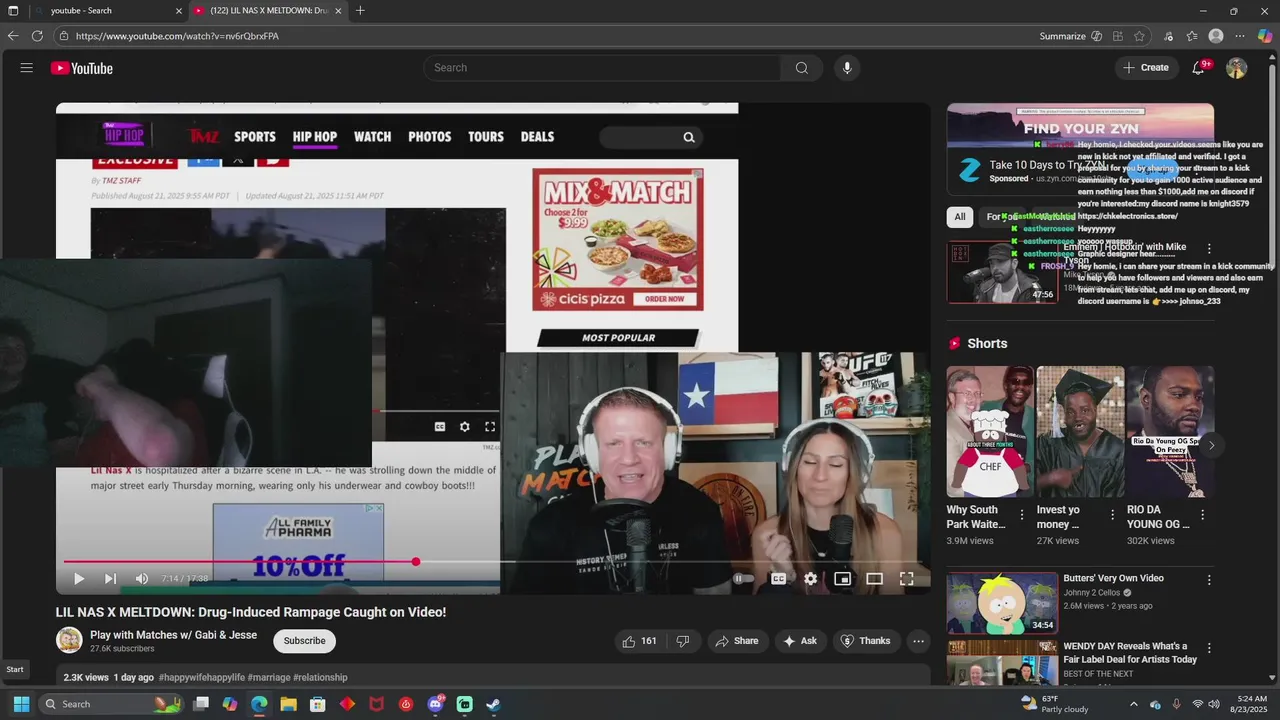Open options for Eminem Hotboxin video
This screenshot has width=1280, height=720.
click(x=1209, y=248)
